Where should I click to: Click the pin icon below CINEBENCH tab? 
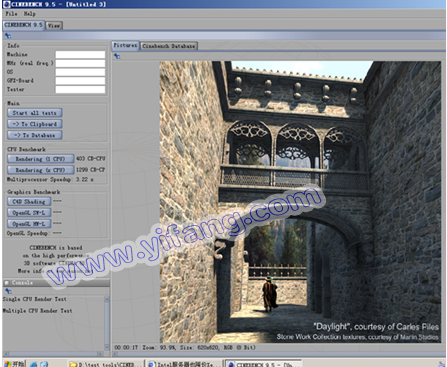click(x=8, y=36)
